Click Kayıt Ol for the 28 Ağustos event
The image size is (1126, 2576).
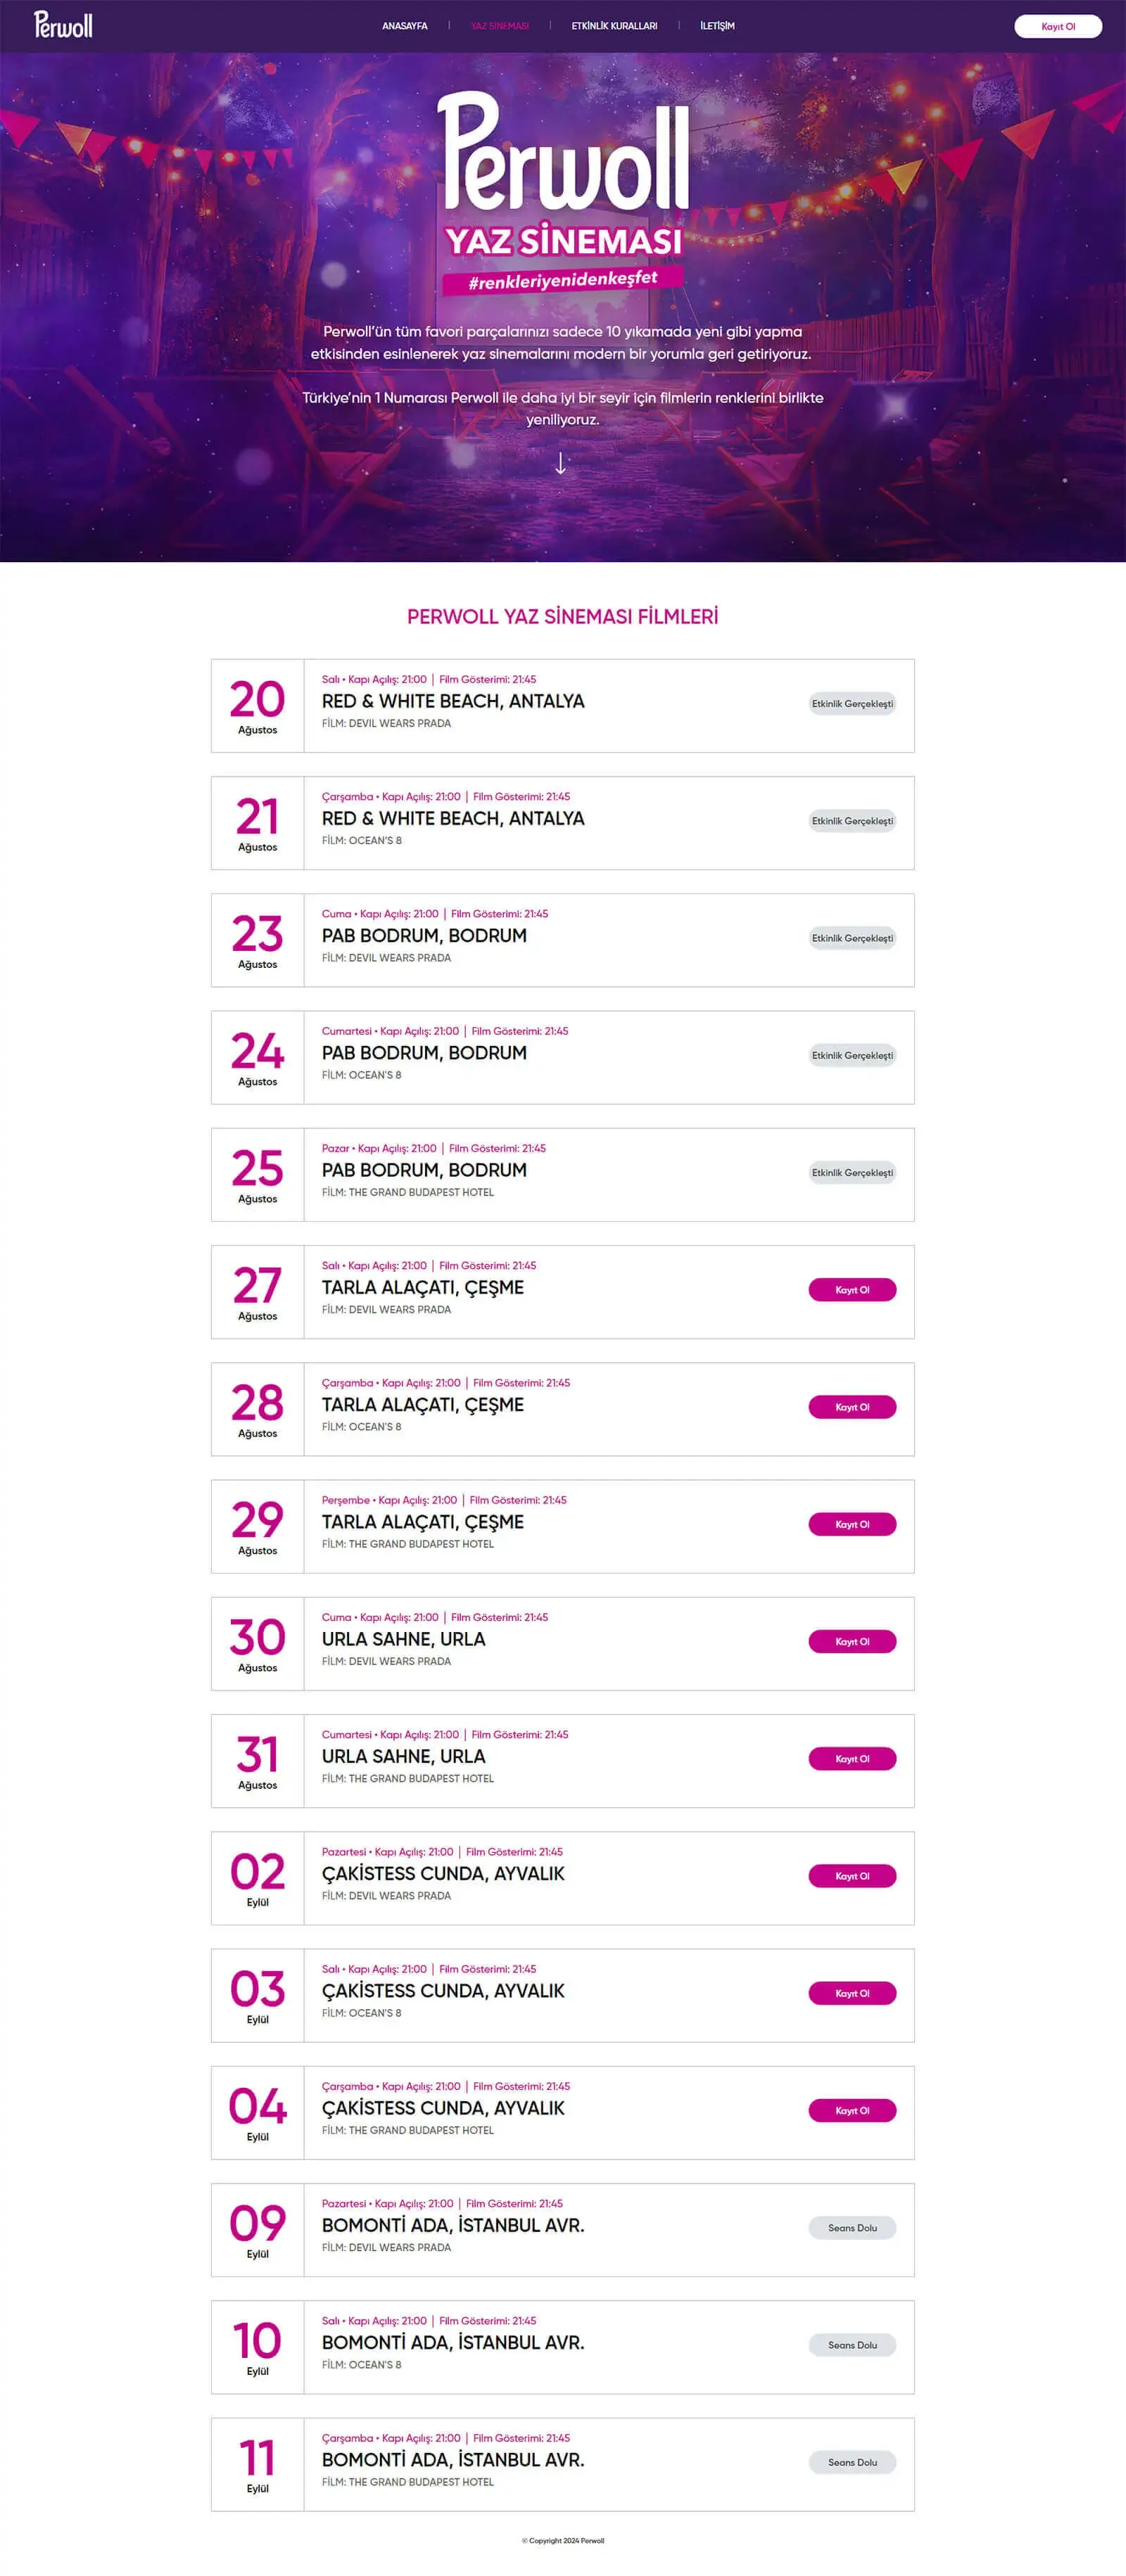[852, 1407]
